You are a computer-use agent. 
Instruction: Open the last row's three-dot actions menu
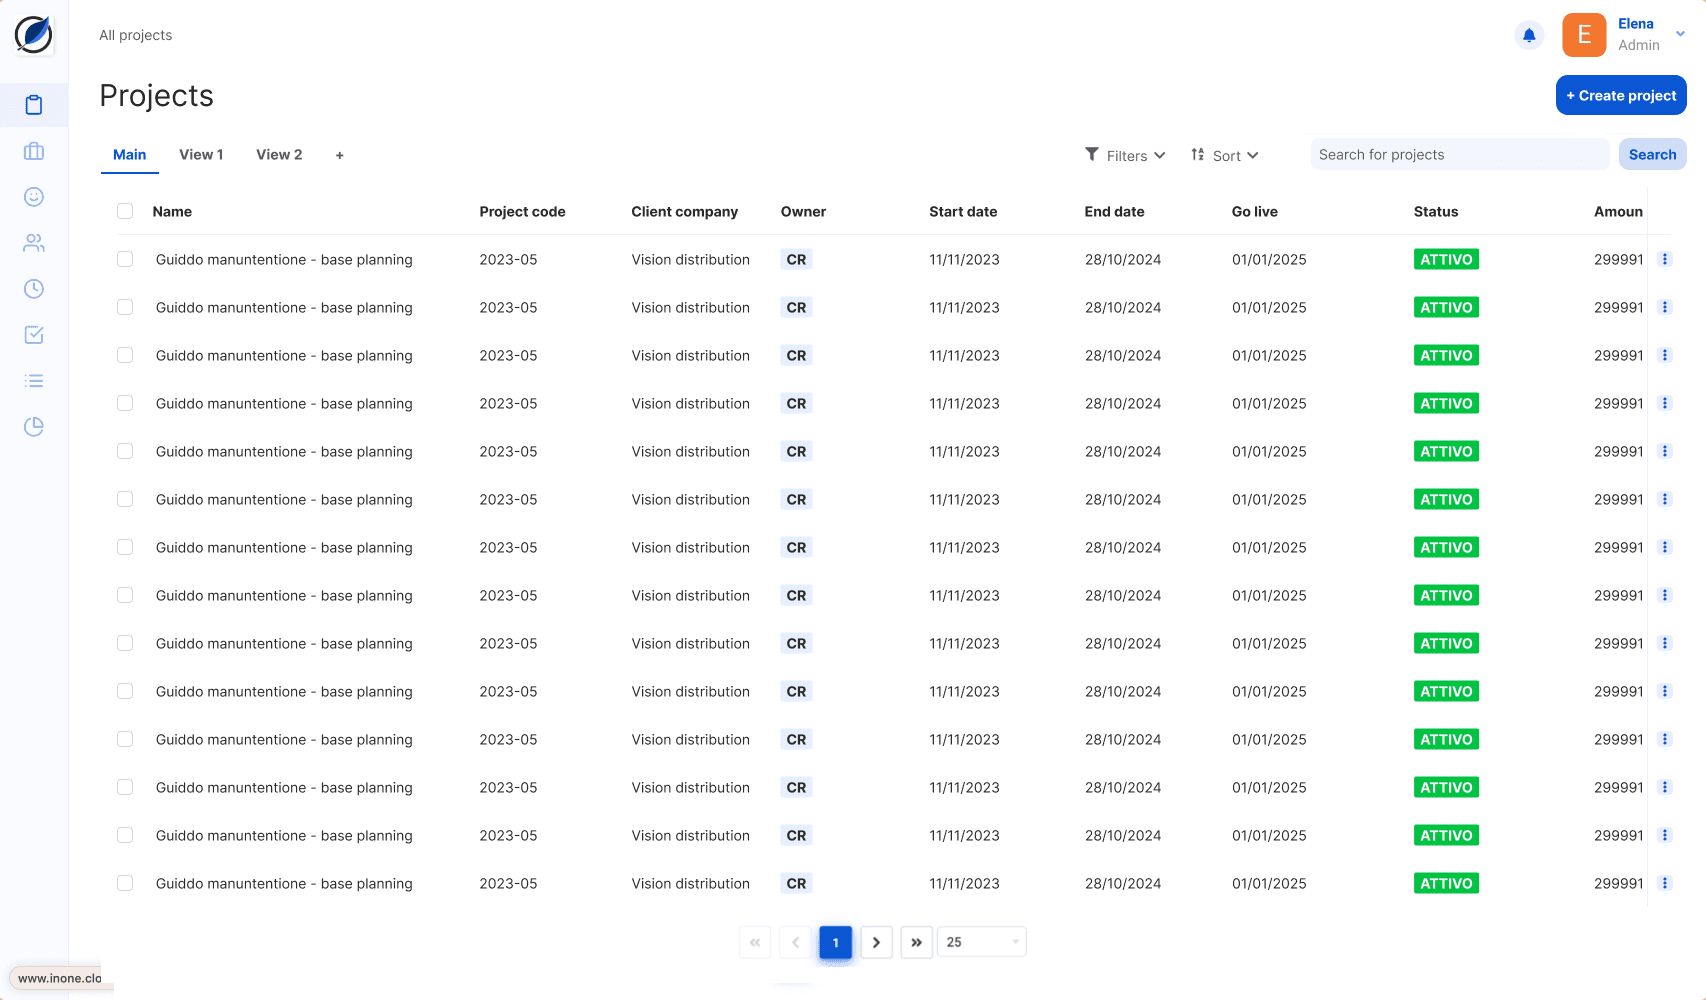tap(1665, 883)
